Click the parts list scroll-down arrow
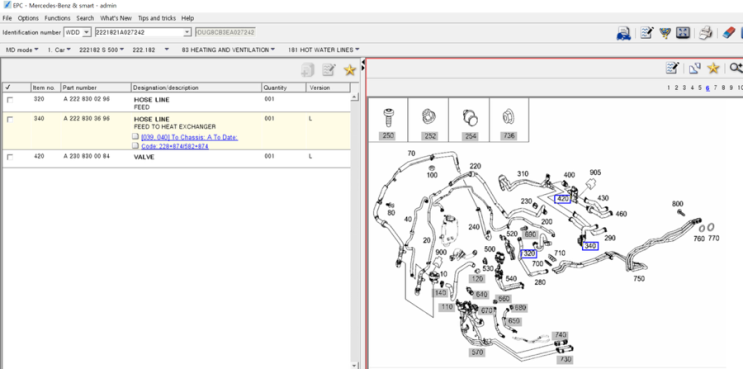The width and height of the screenshot is (743, 369). [354, 365]
